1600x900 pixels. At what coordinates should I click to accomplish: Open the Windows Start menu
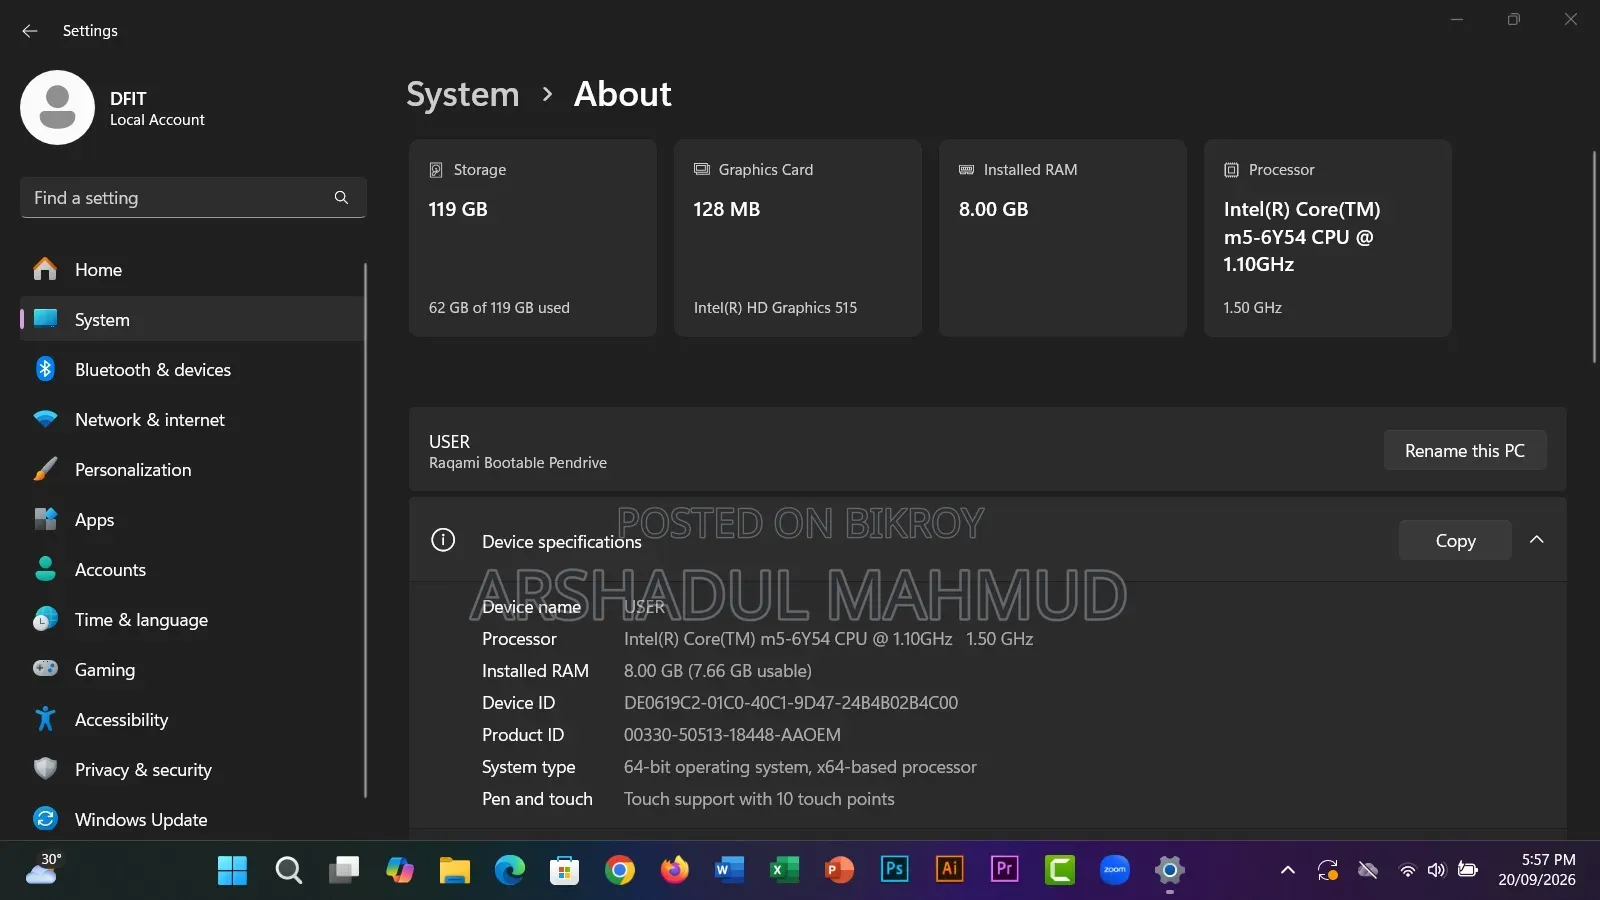coord(232,870)
